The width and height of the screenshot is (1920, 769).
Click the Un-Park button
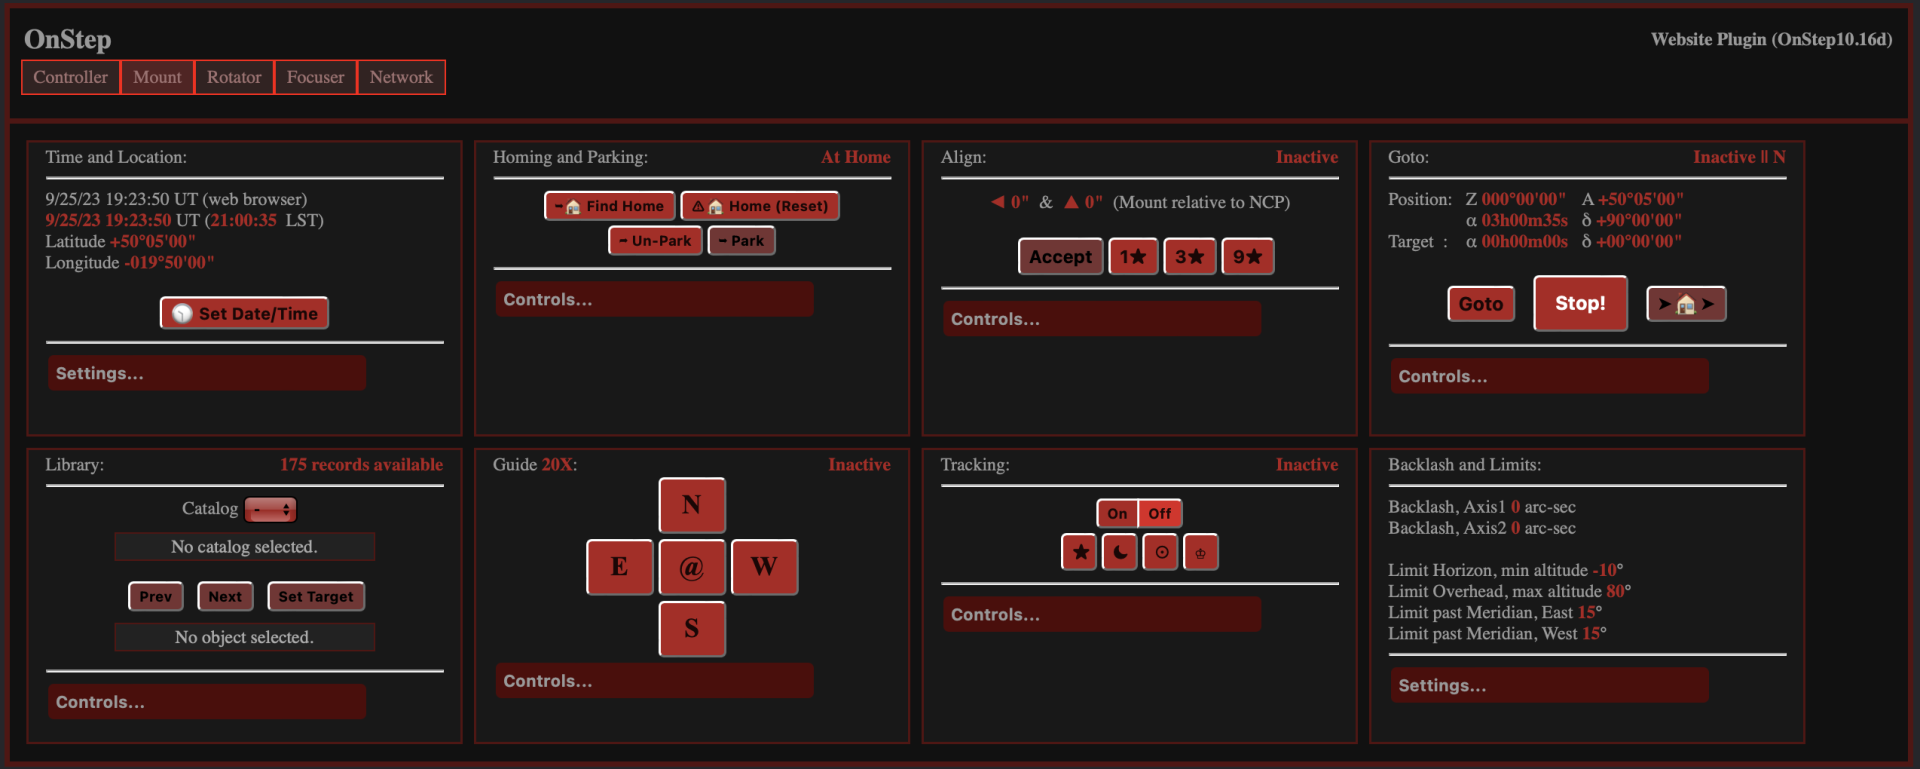tap(655, 241)
